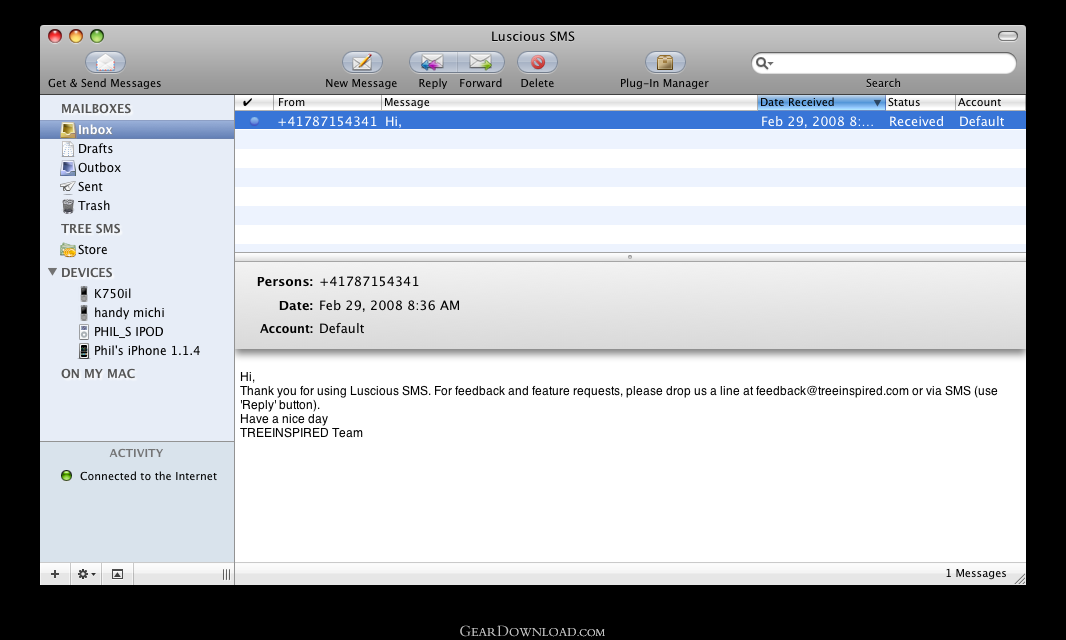The height and width of the screenshot is (640, 1066).
Task: Toggle the activity panel show/hide button
Action: (x=118, y=574)
